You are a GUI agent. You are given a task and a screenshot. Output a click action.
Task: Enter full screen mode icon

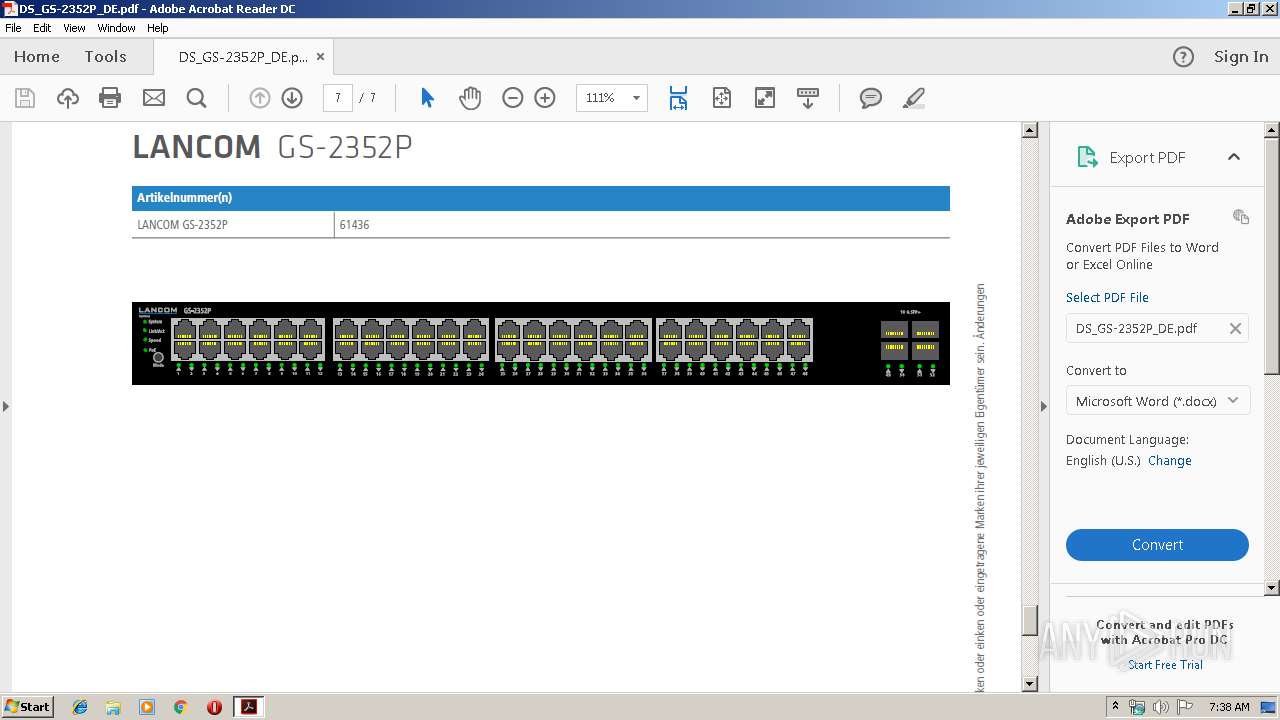764,98
